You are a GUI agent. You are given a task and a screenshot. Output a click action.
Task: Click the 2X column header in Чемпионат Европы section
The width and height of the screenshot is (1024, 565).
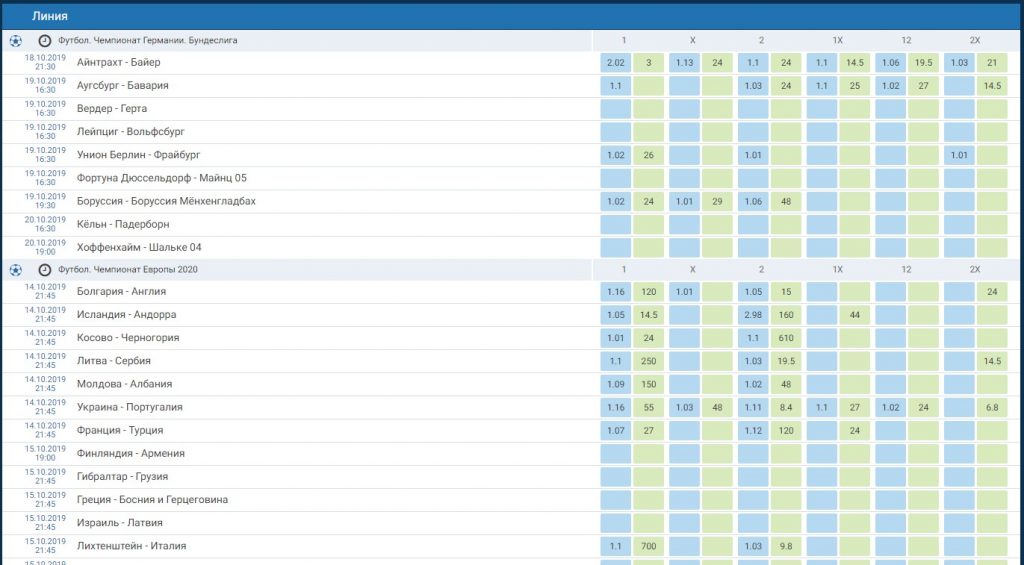(x=974, y=270)
